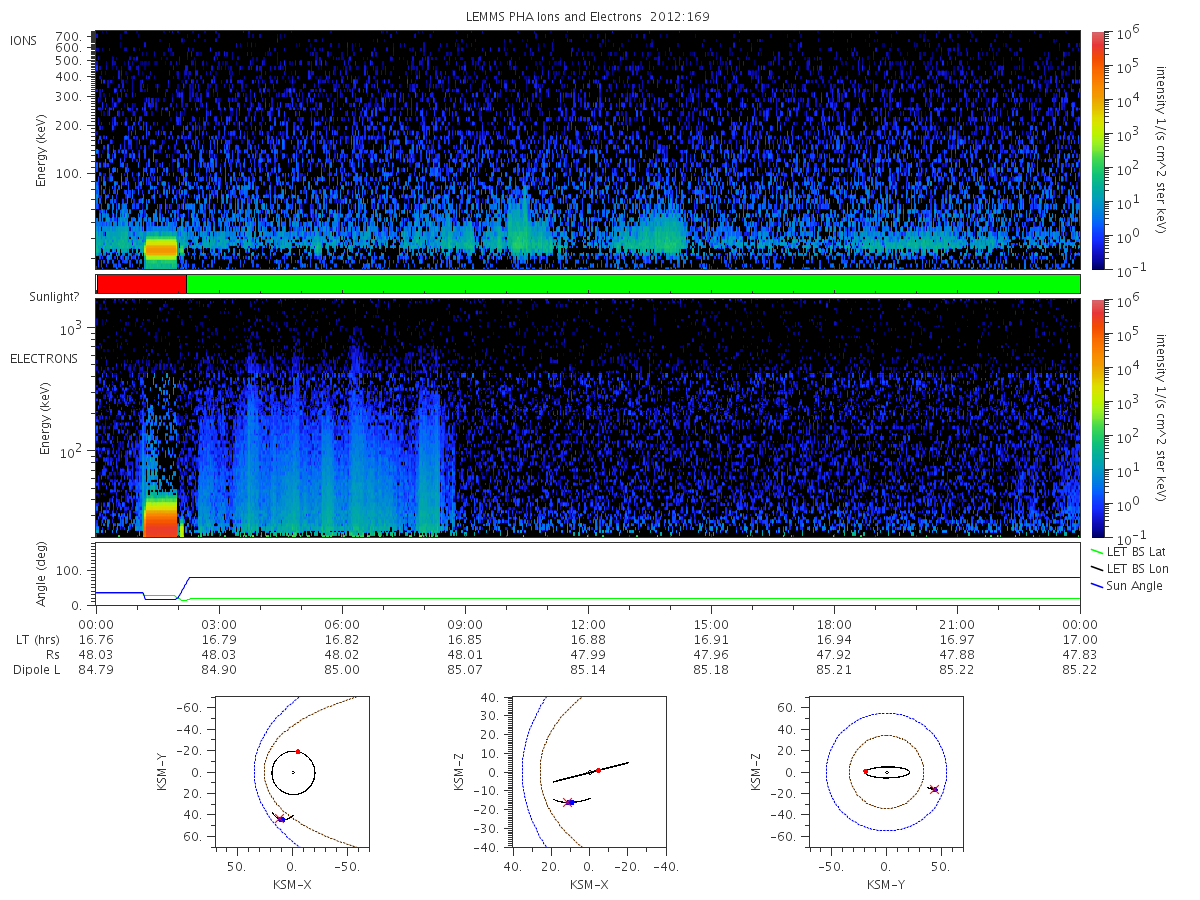This screenshot has width=1200, height=900.
Task: Click the 21:00 time axis label
Action: [957, 625]
